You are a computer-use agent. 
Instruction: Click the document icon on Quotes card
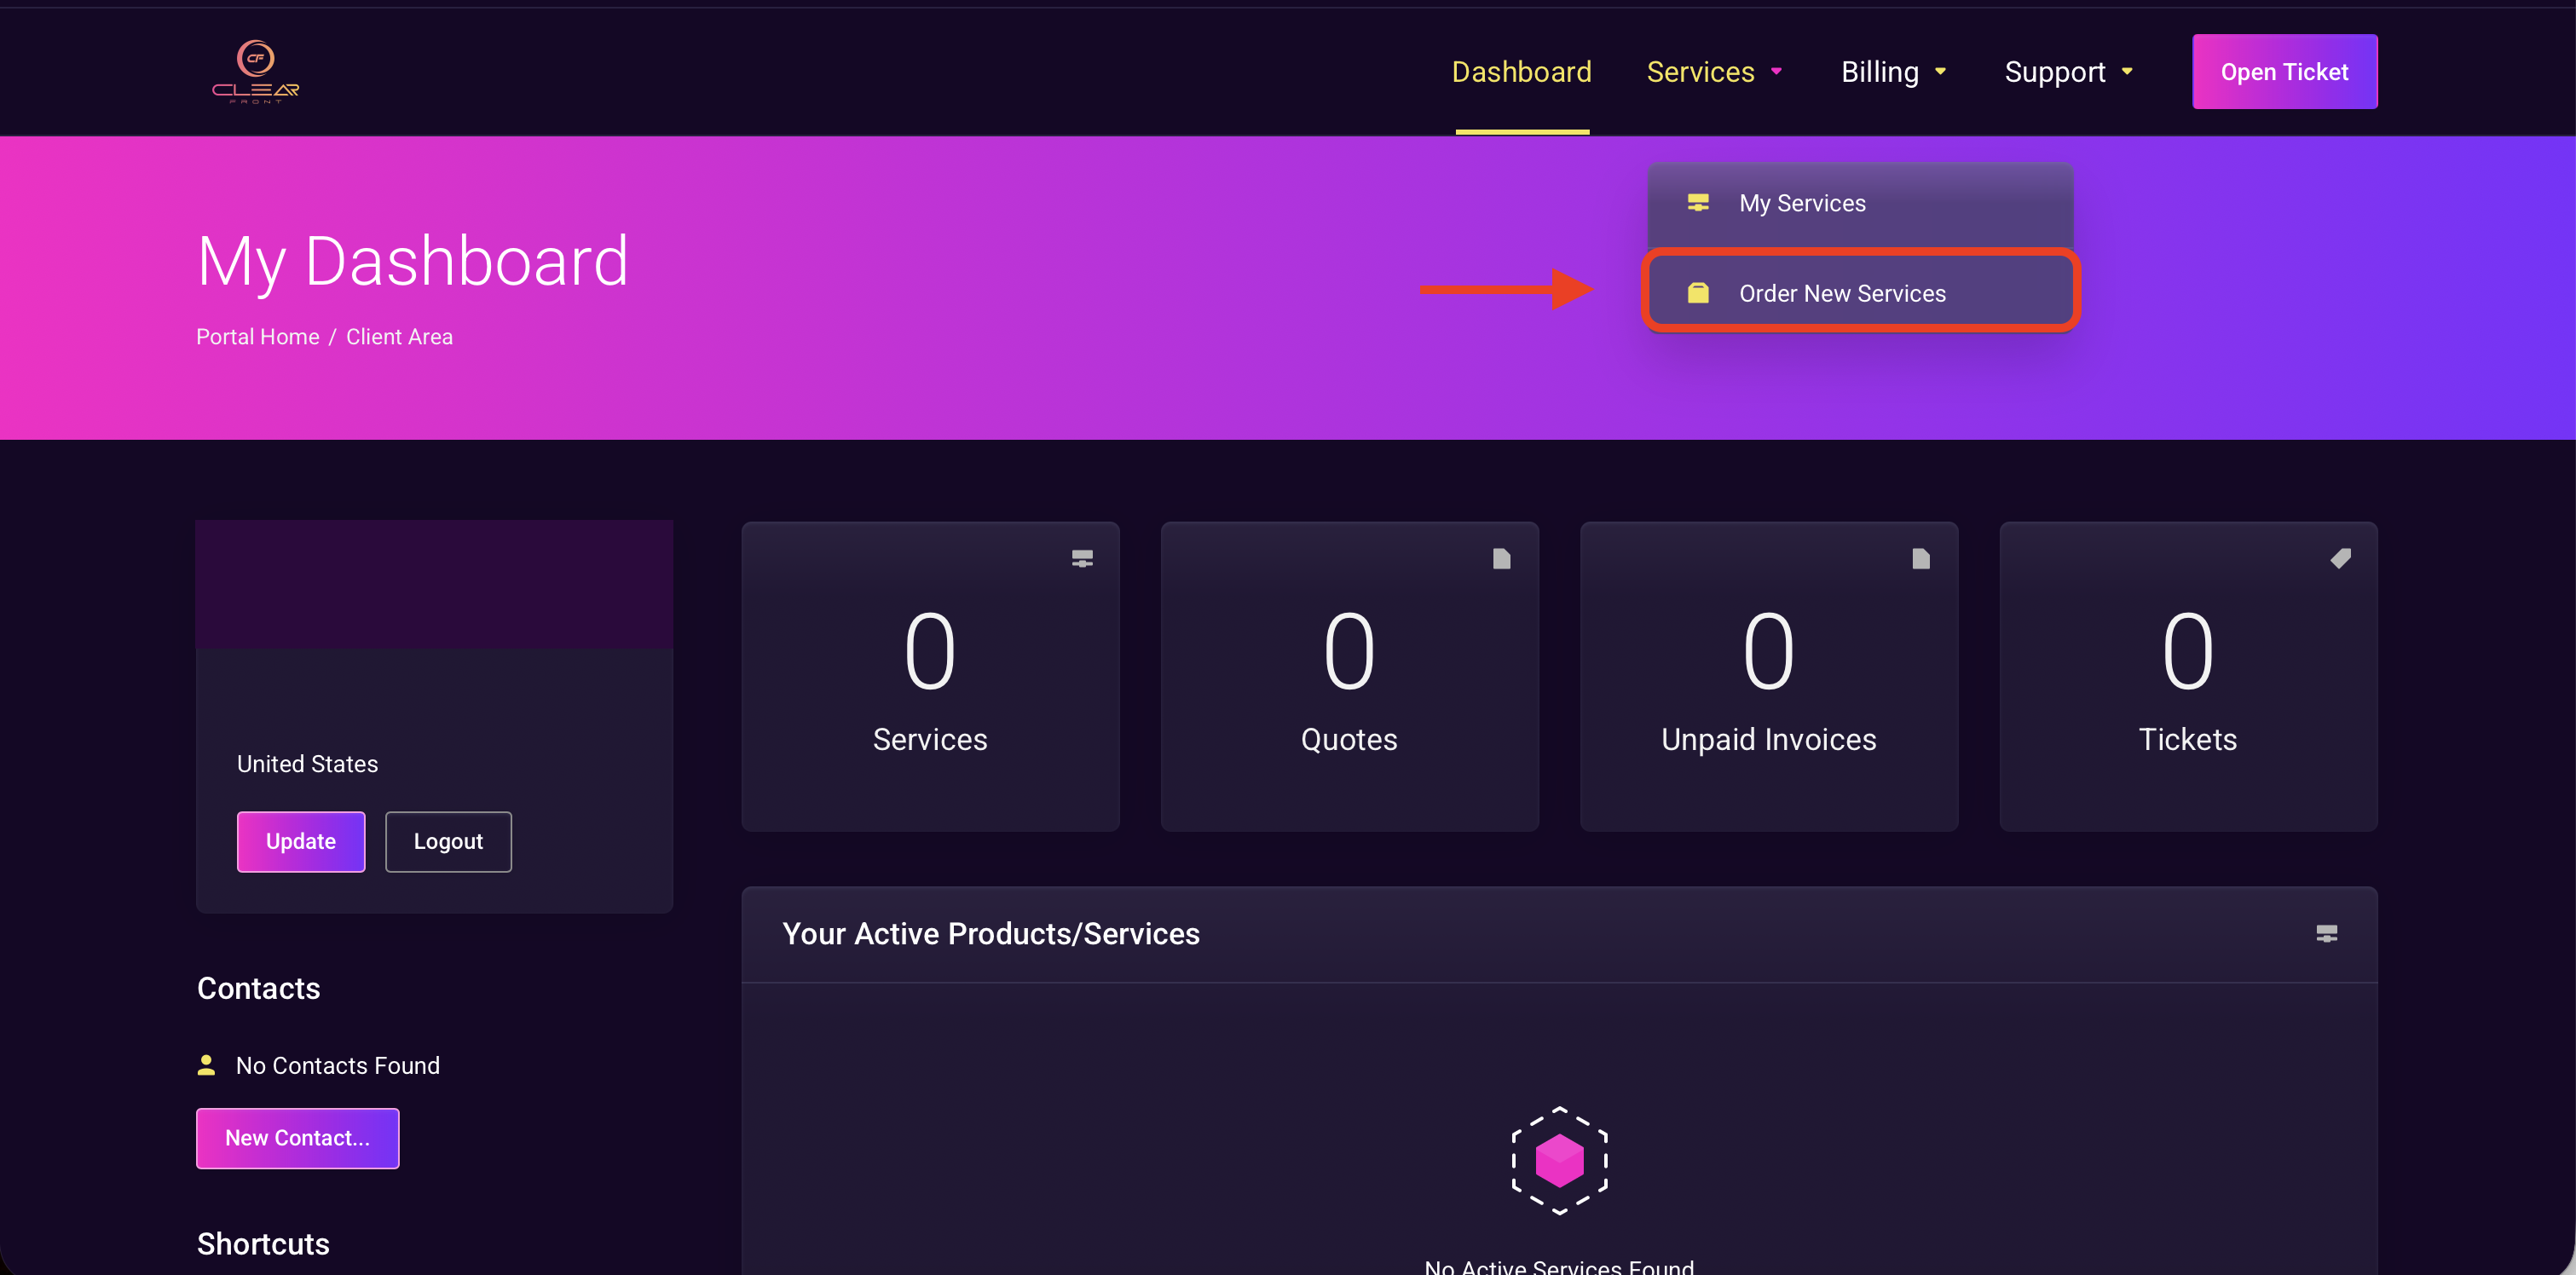(x=1501, y=559)
